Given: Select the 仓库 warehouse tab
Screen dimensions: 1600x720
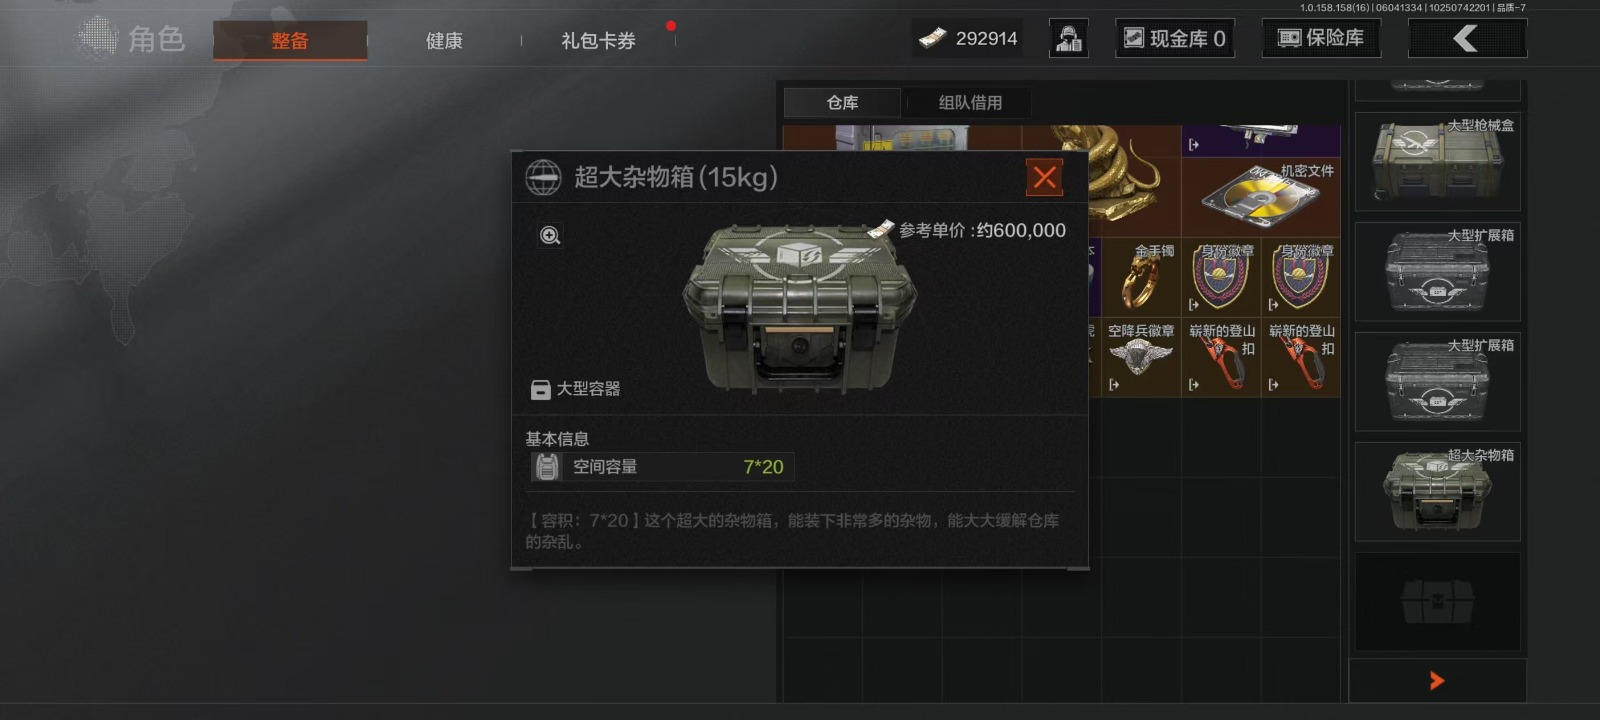Looking at the screenshot, I should pyautogui.click(x=842, y=102).
